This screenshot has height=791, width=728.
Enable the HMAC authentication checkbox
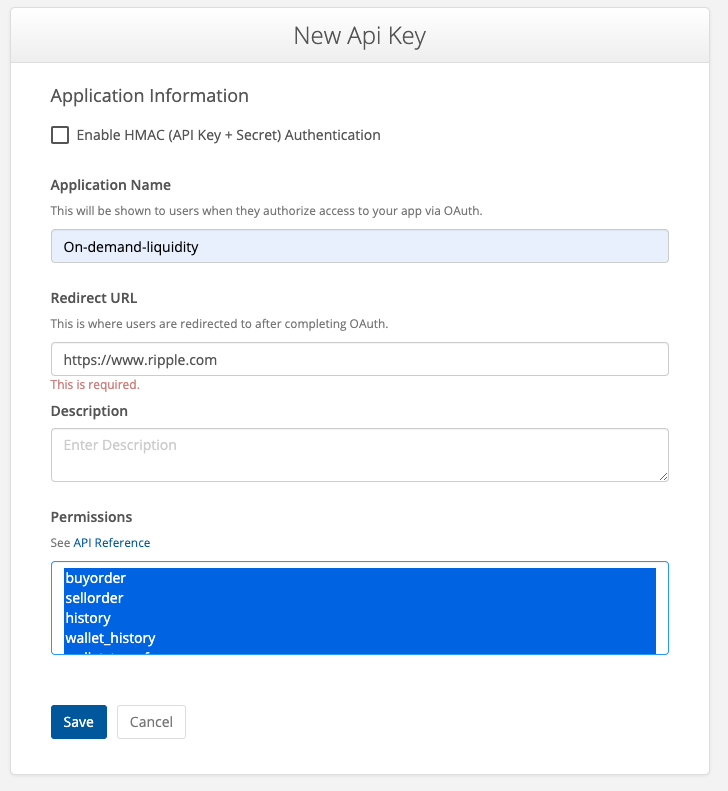[60, 135]
